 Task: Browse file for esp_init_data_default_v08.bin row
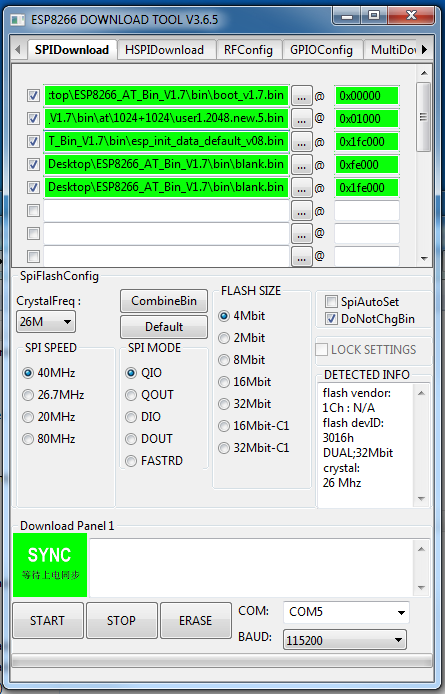click(x=302, y=142)
